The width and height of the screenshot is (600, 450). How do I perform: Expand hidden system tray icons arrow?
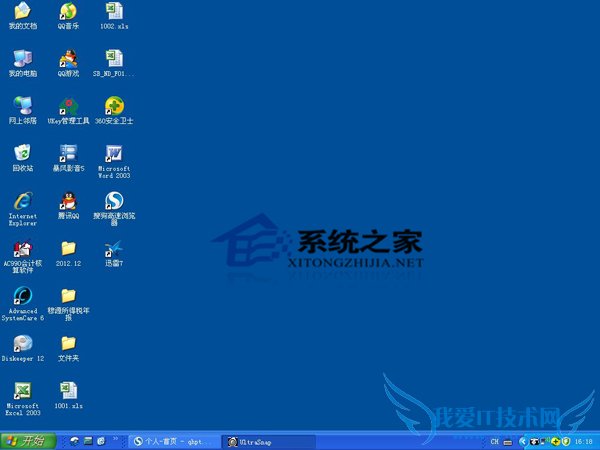coord(522,442)
